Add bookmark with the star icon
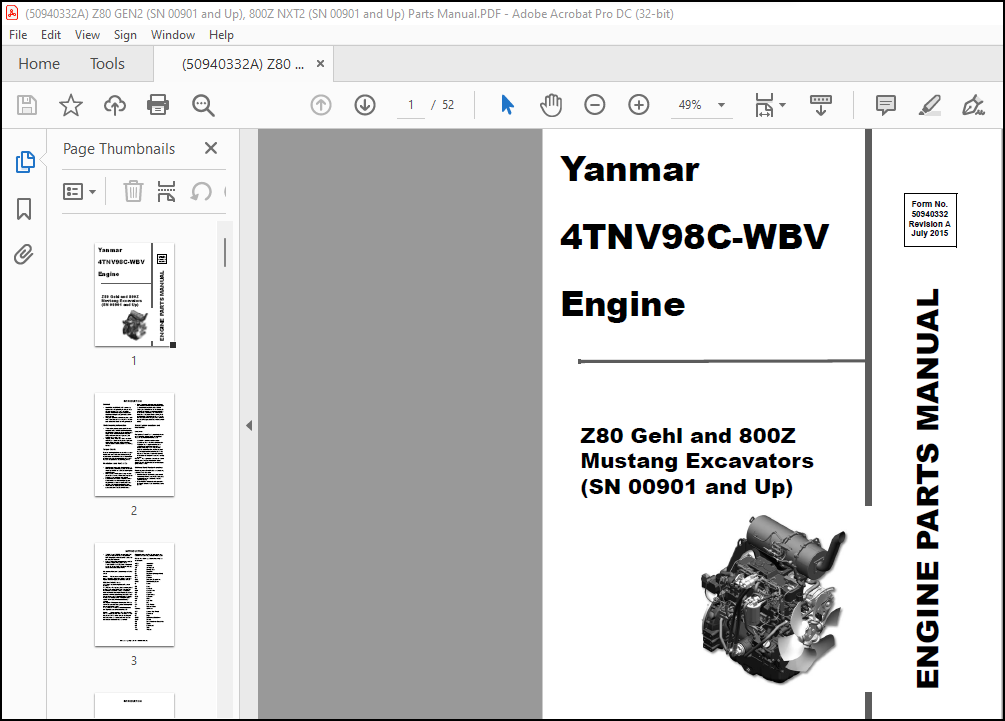This screenshot has width=1005, height=721. (71, 104)
